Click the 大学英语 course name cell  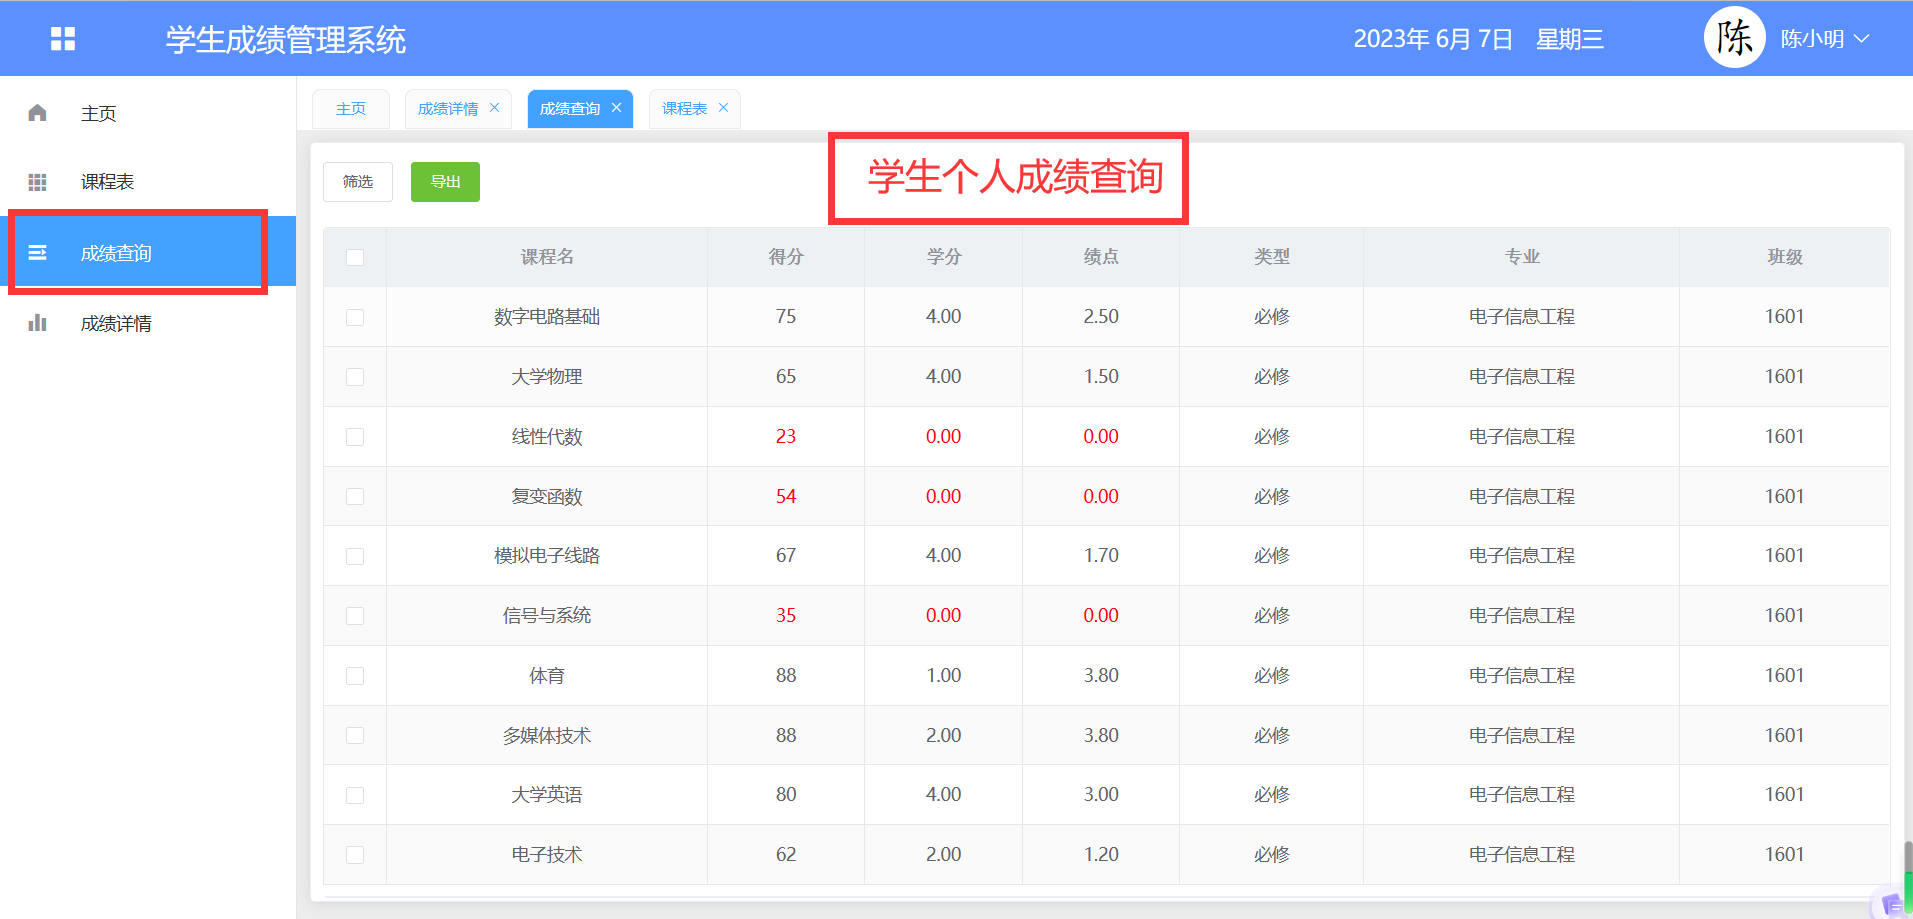tap(547, 795)
